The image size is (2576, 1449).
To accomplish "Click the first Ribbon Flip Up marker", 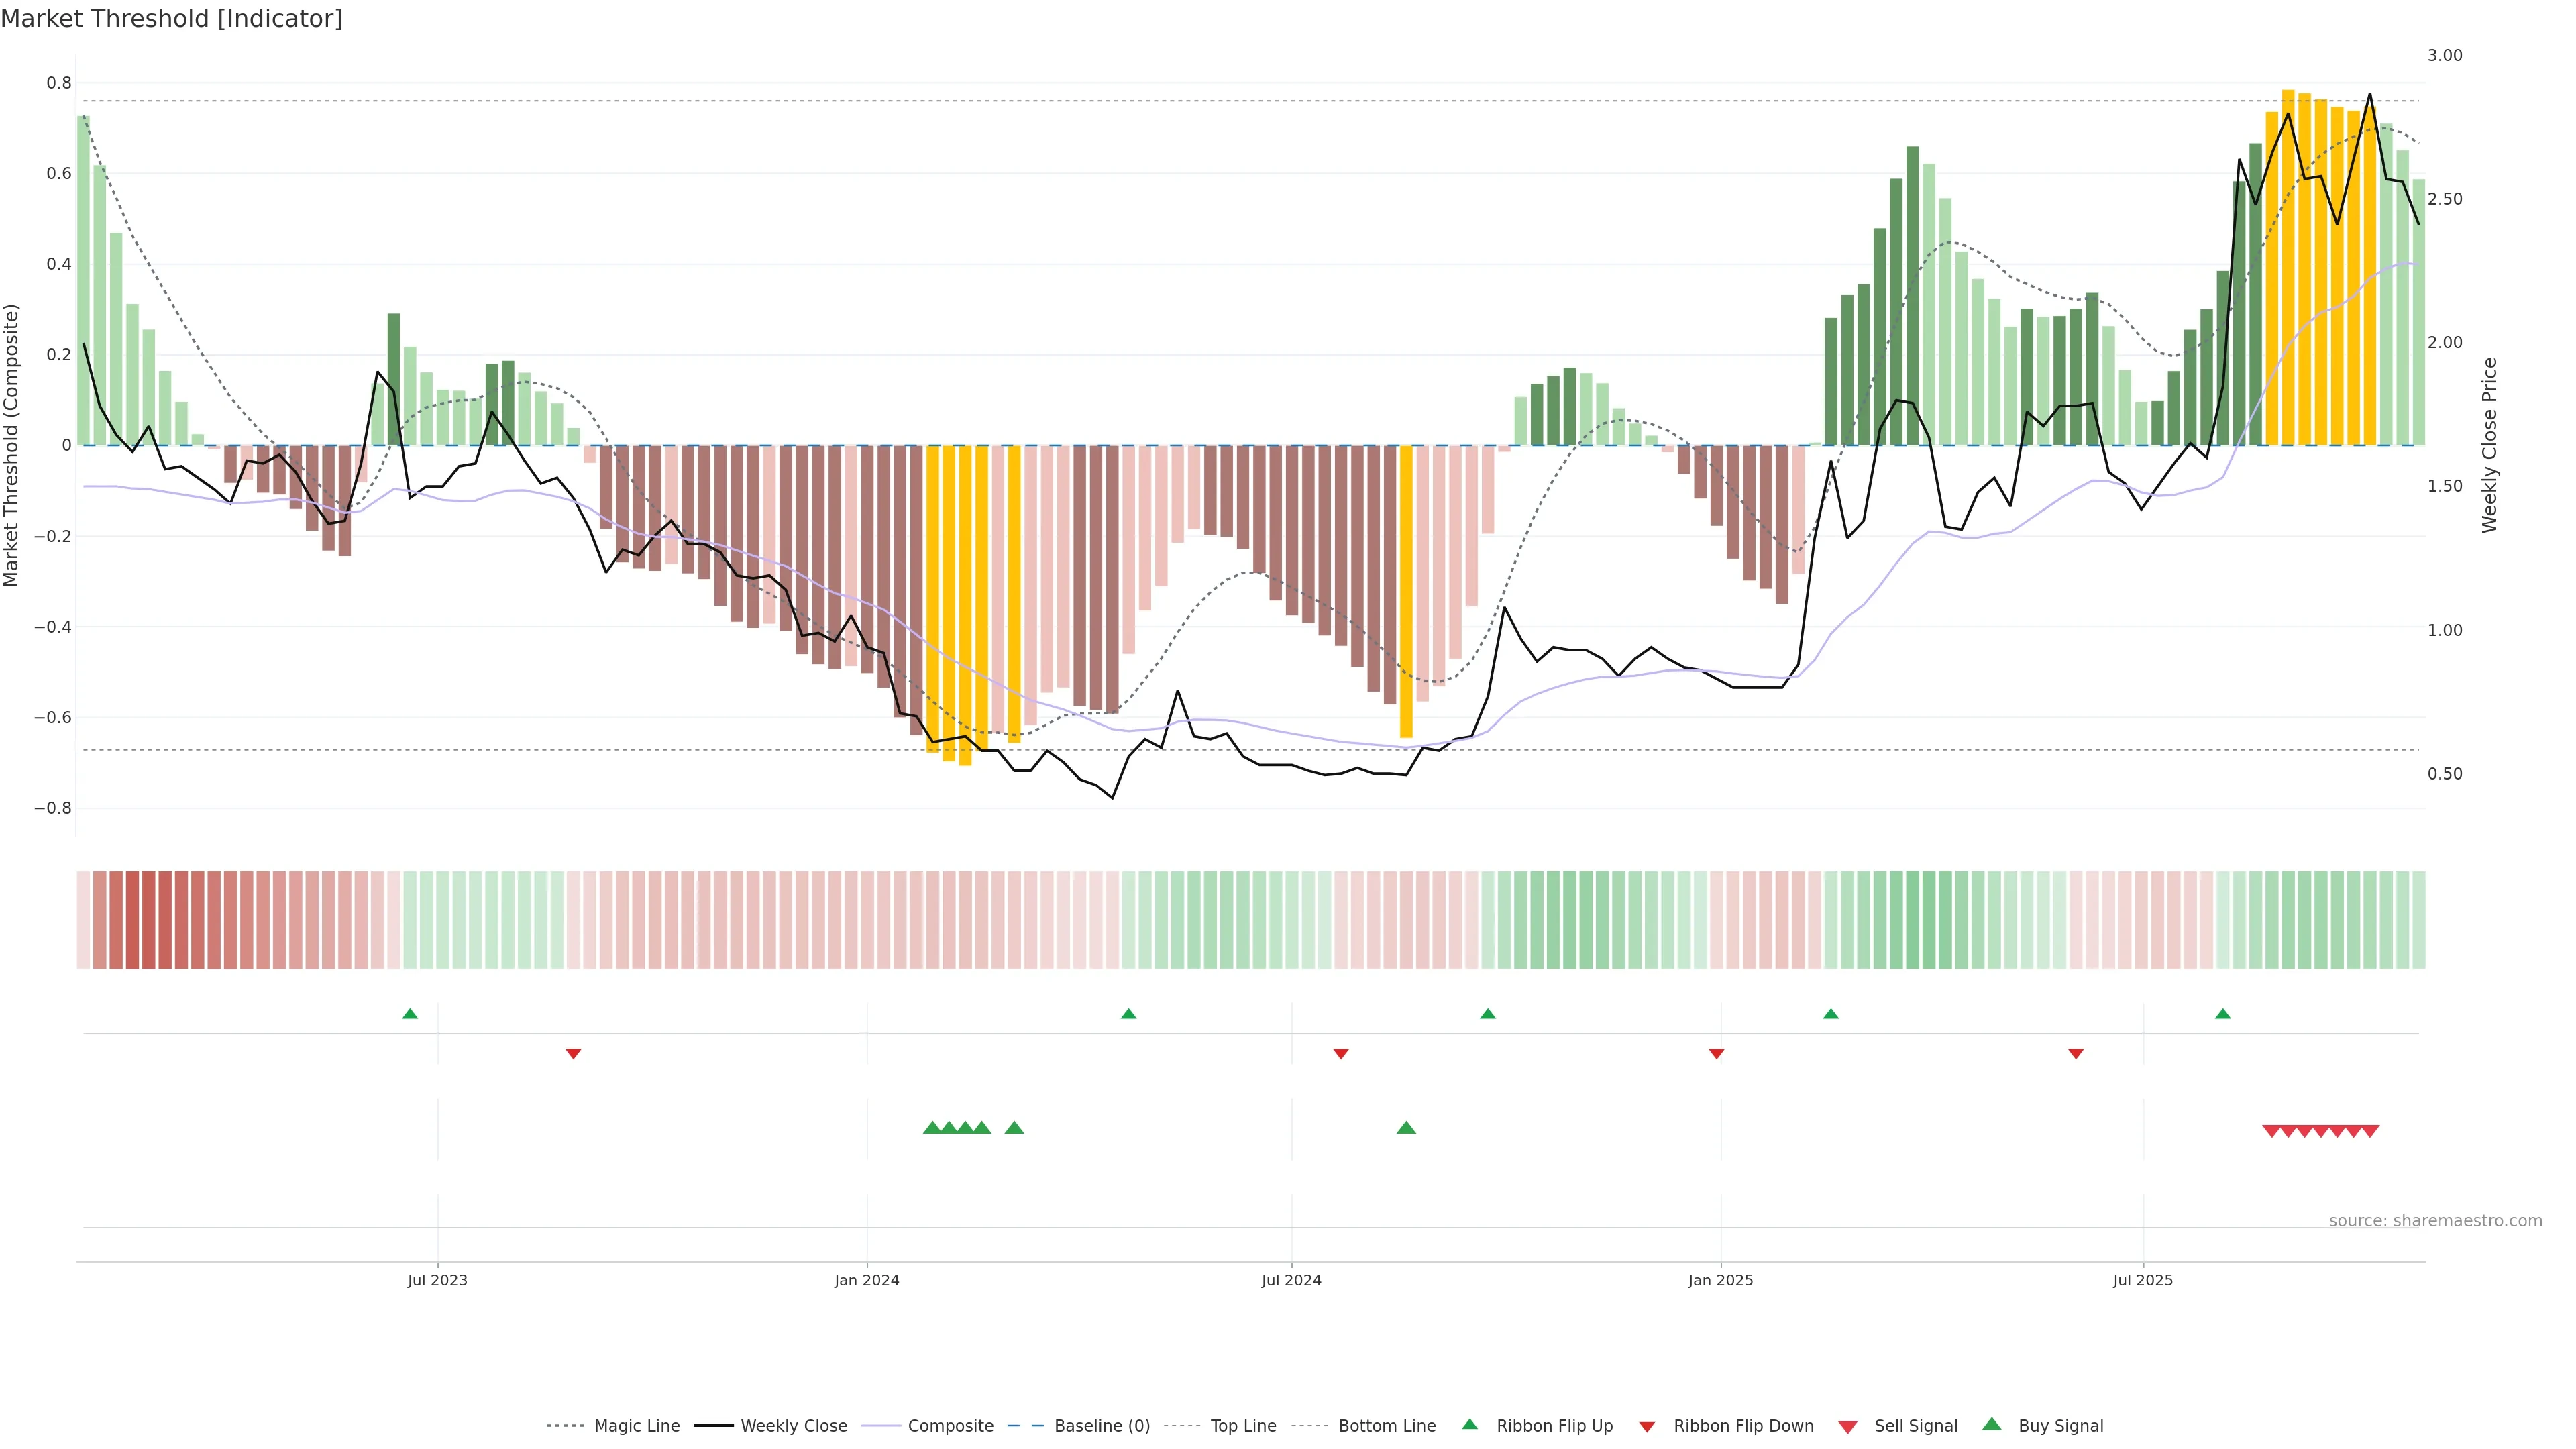I will pyautogui.click(x=410, y=1014).
